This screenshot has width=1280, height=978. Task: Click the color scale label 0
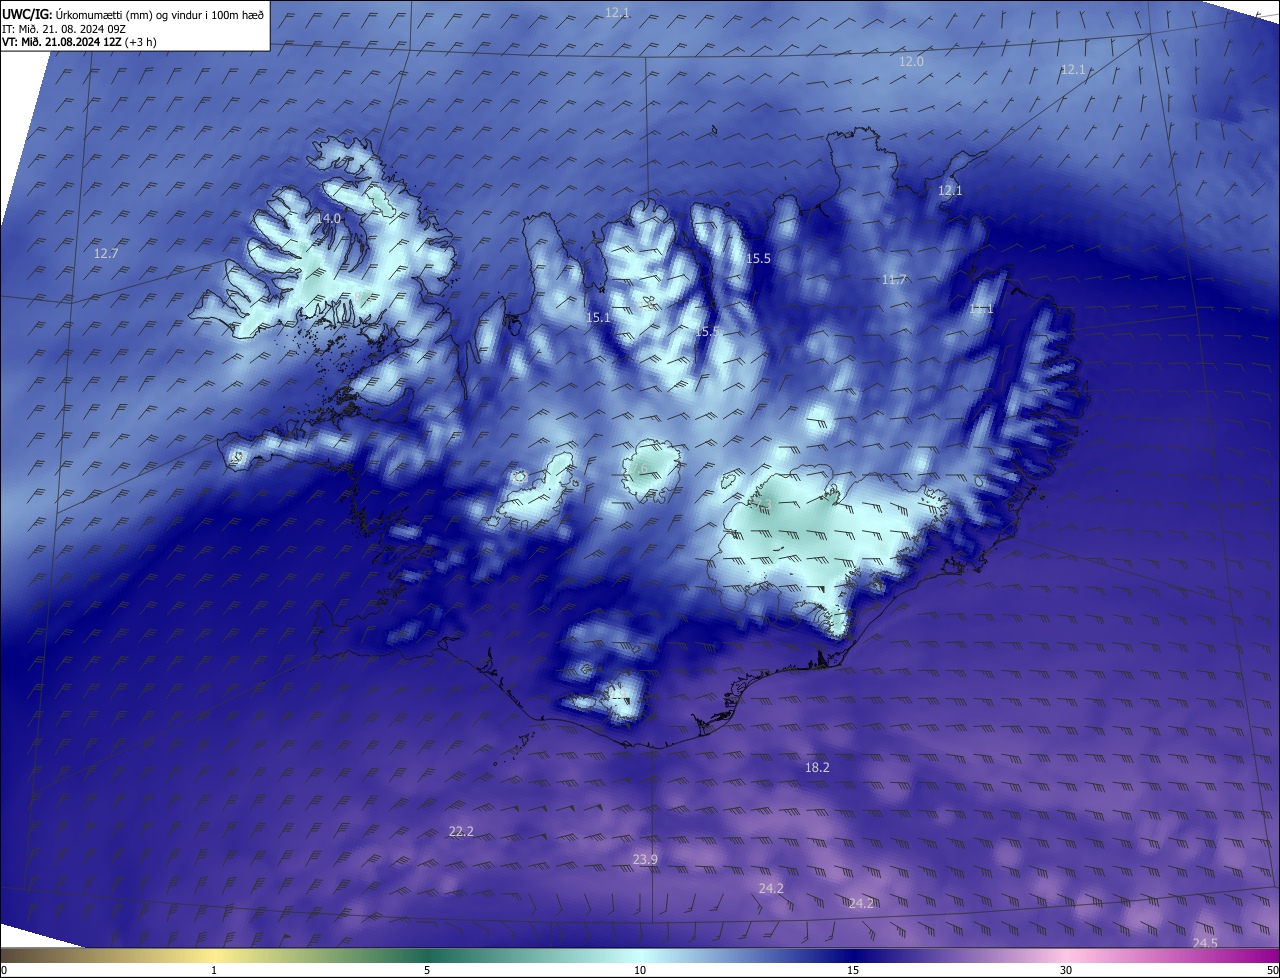pos(4,970)
